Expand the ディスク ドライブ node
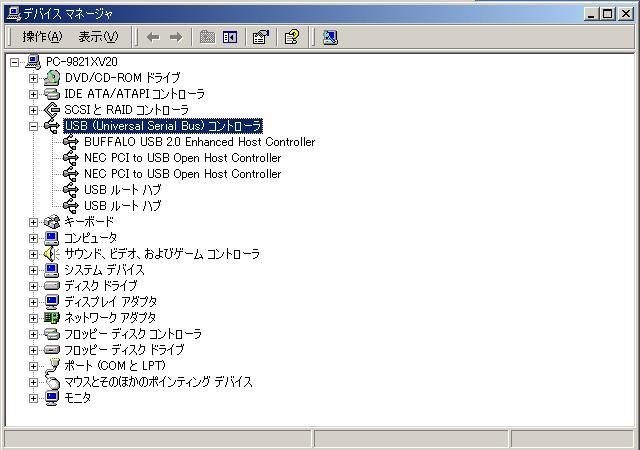This screenshot has height=450, width=640. coord(34,286)
